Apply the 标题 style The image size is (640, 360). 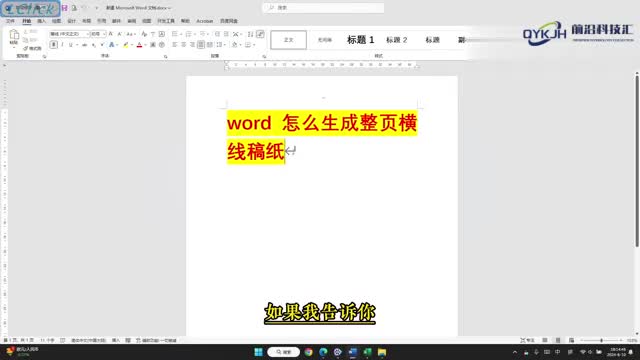tap(432, 40)
